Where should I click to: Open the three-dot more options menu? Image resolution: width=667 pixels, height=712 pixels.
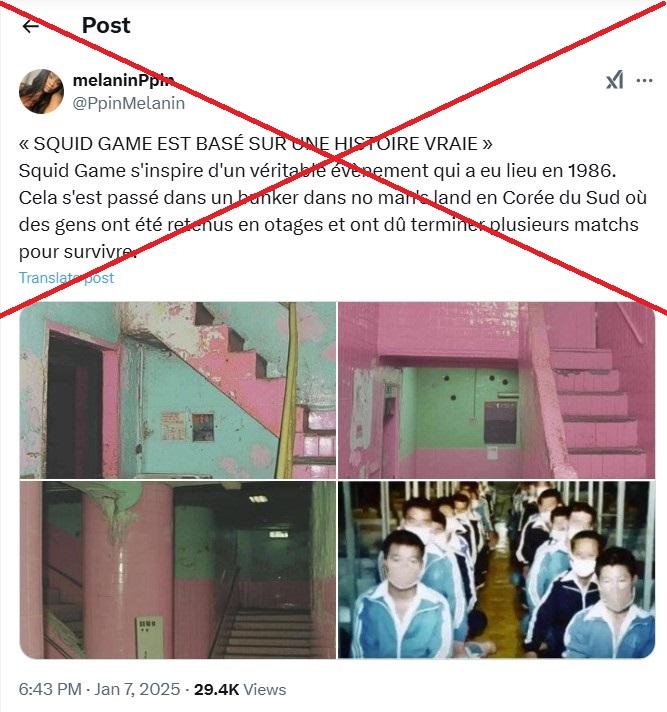pyautogui.click(x=644, y=81)
